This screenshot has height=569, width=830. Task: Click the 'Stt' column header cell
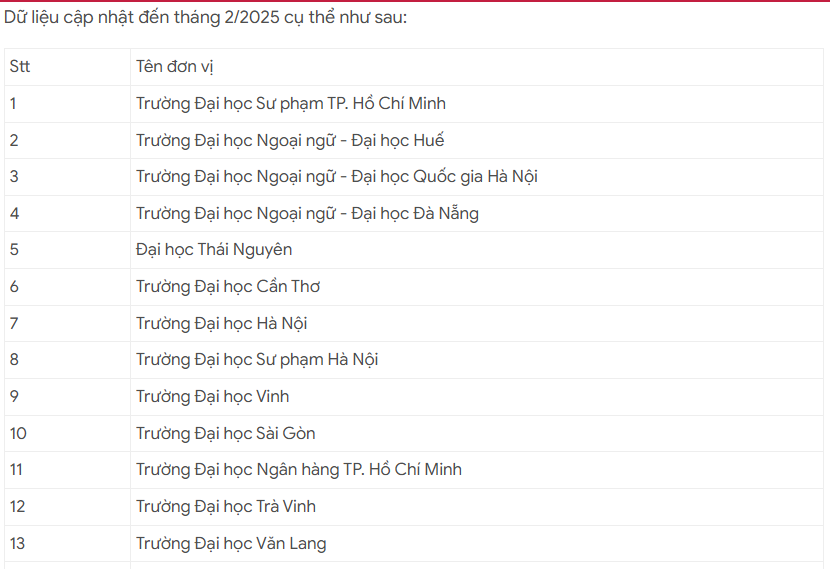click(20, 67)
